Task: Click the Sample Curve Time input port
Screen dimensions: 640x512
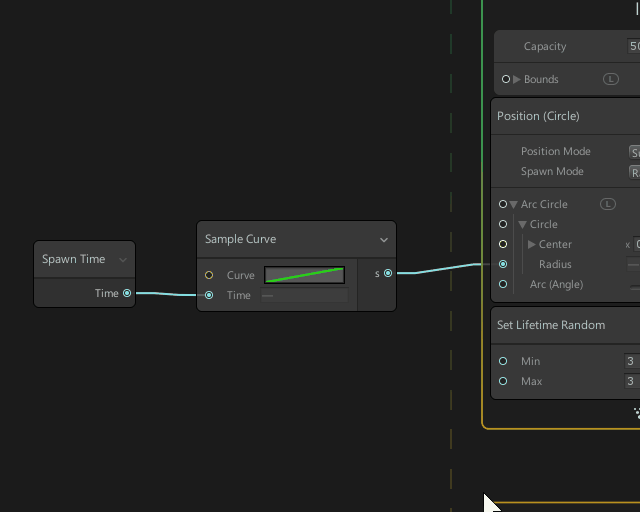Action: 209,295
